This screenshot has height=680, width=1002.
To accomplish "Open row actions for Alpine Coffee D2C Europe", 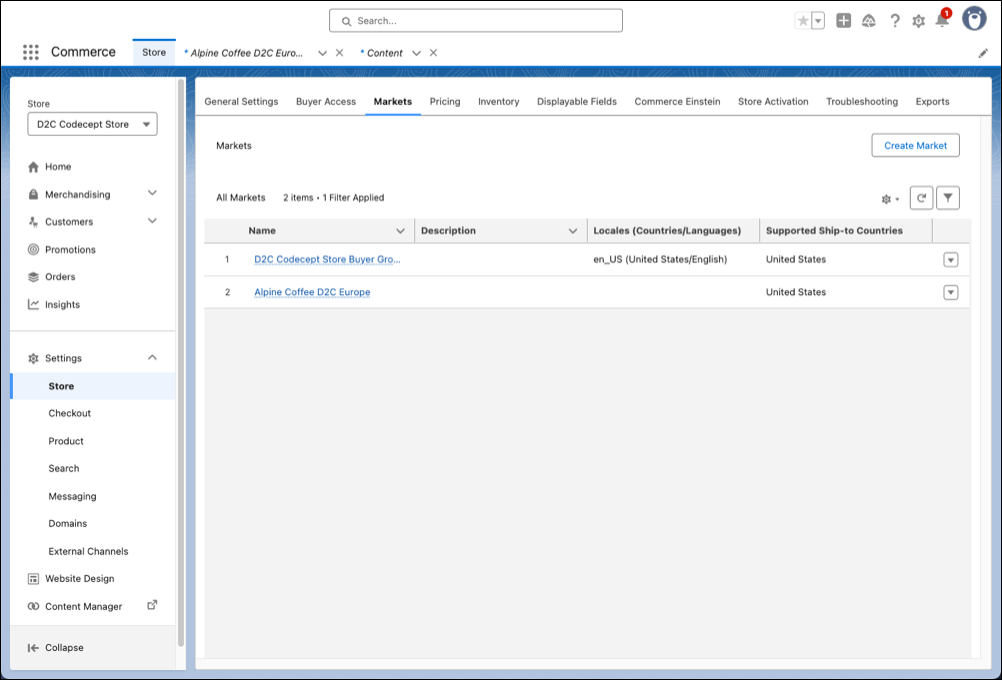I will point(951,292).
